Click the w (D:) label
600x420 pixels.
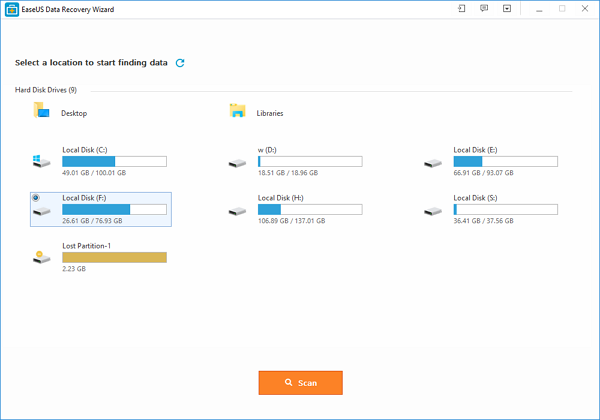point(267,150)
